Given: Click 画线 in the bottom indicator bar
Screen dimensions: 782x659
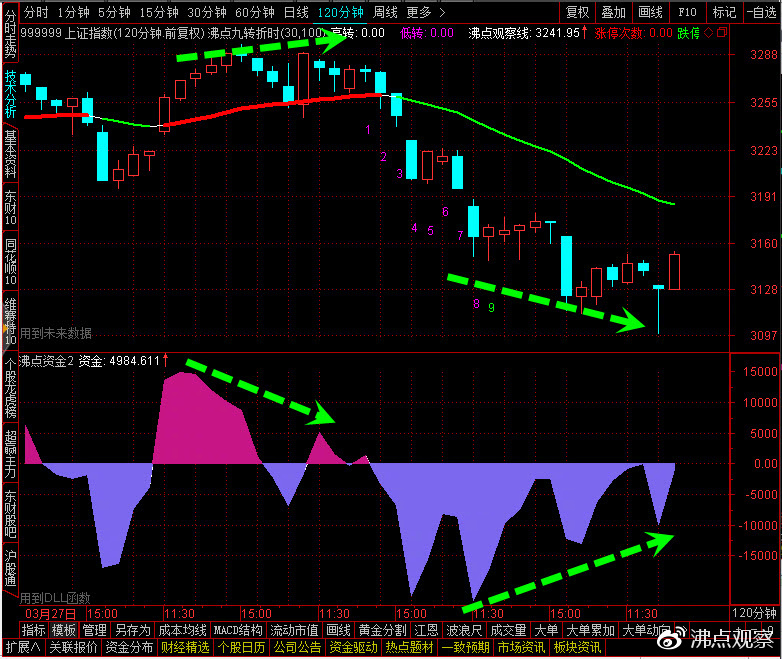Looking at the screenshot, I should click(338, 630).
